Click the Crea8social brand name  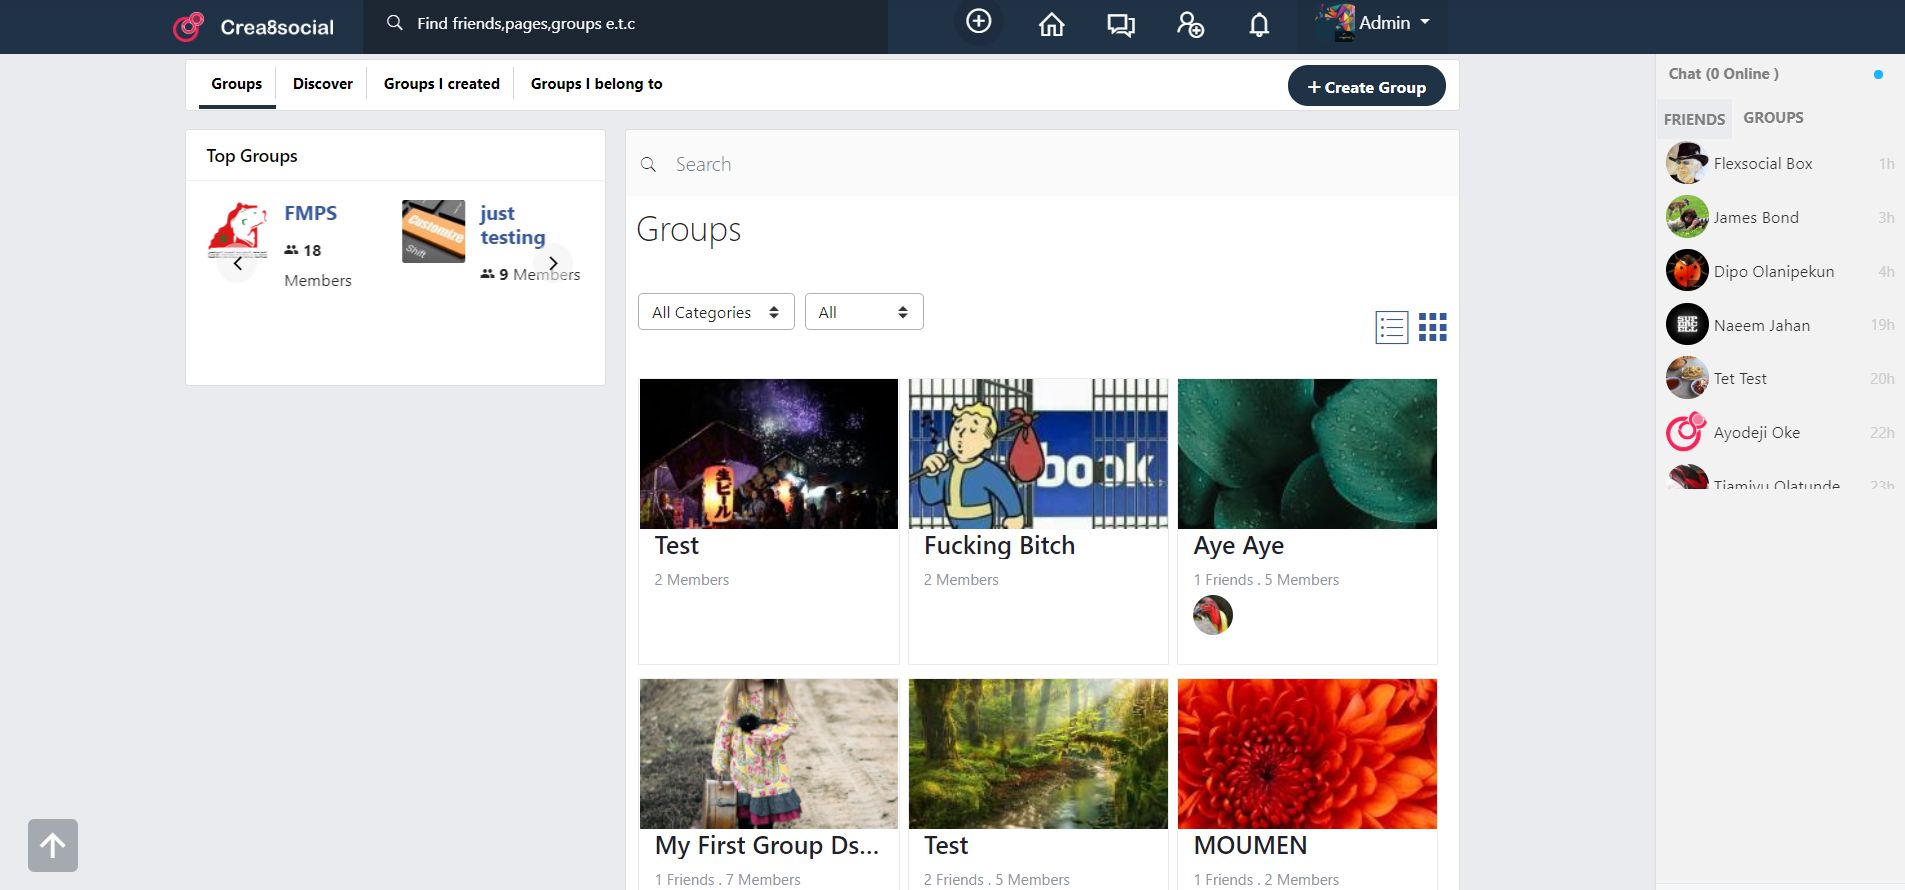point(277,27)
